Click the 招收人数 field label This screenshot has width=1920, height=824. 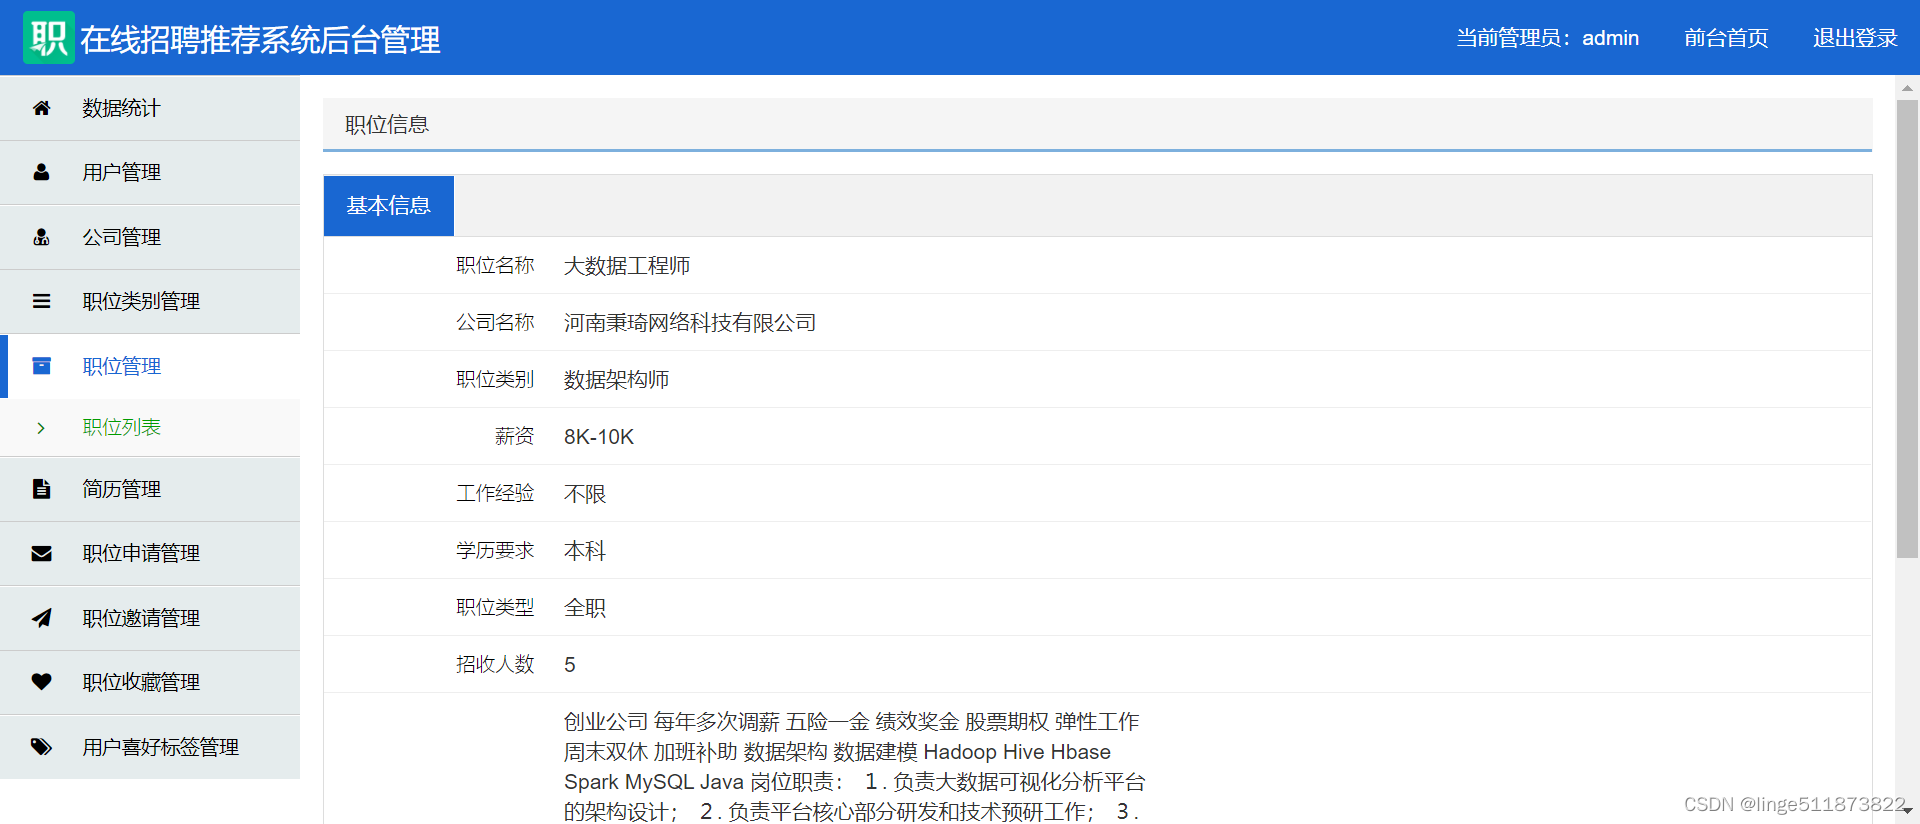[x=495, y=664]
